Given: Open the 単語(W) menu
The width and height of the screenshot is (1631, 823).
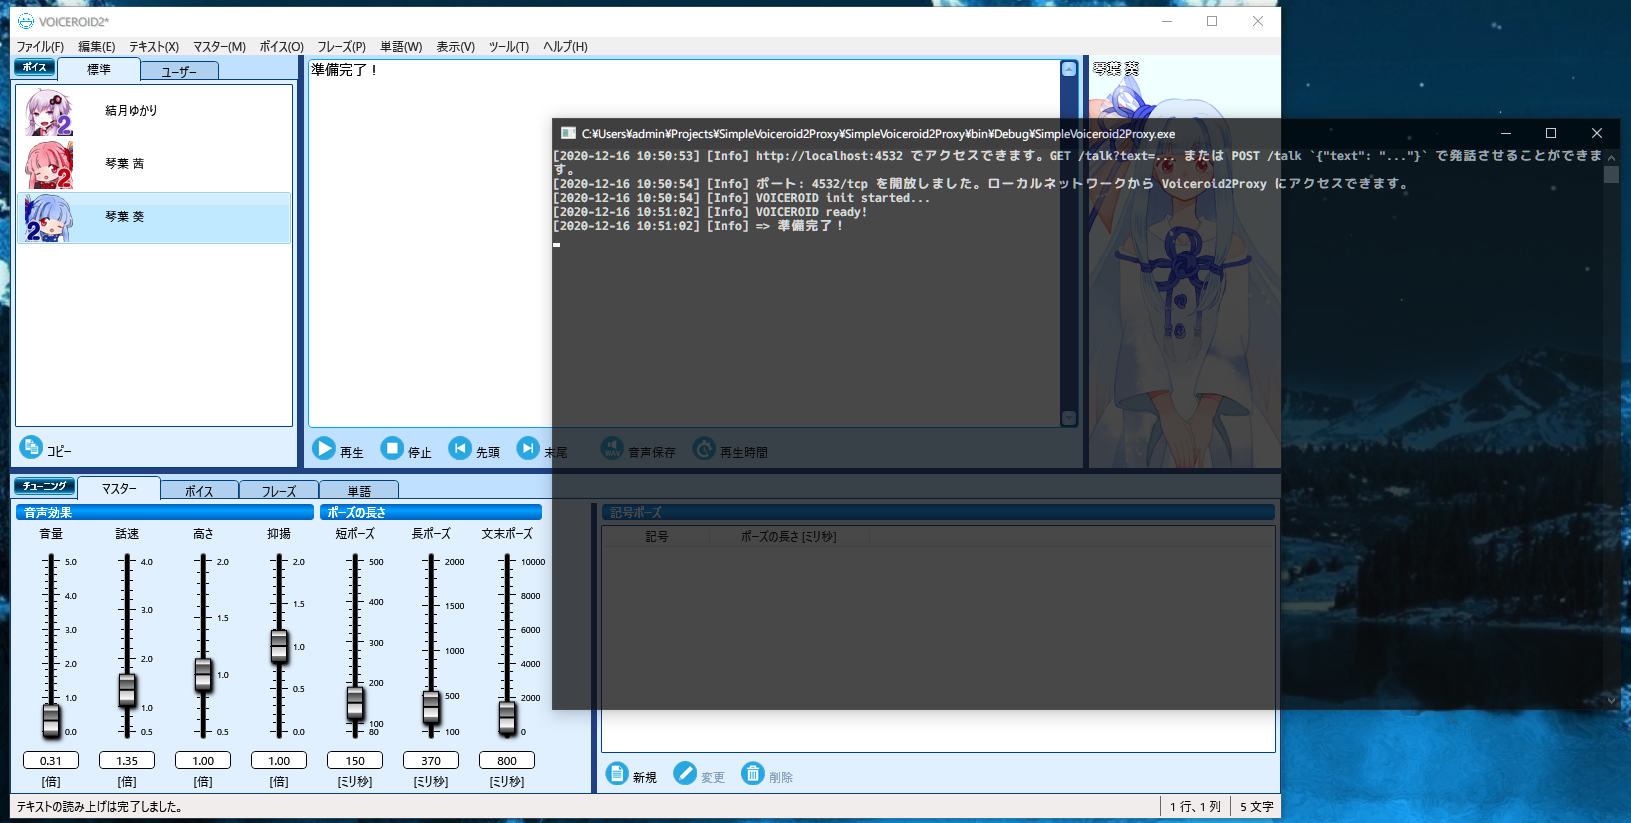Looking at the screenshot, I should [401, 47].
